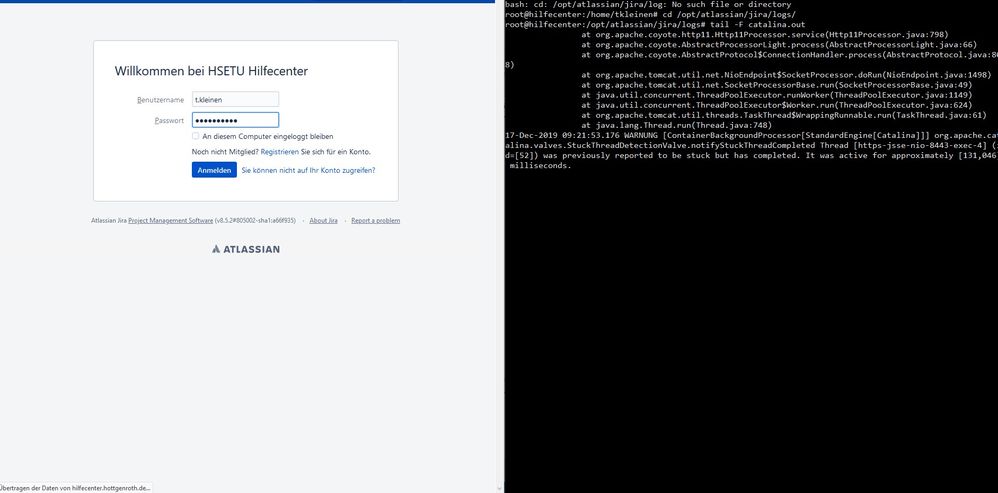The height and width of the screenshot is (493, 998).
Task: Enable 'An diesem Computer eingeloggt bleiben' checkbox
Action: [195, 136]
